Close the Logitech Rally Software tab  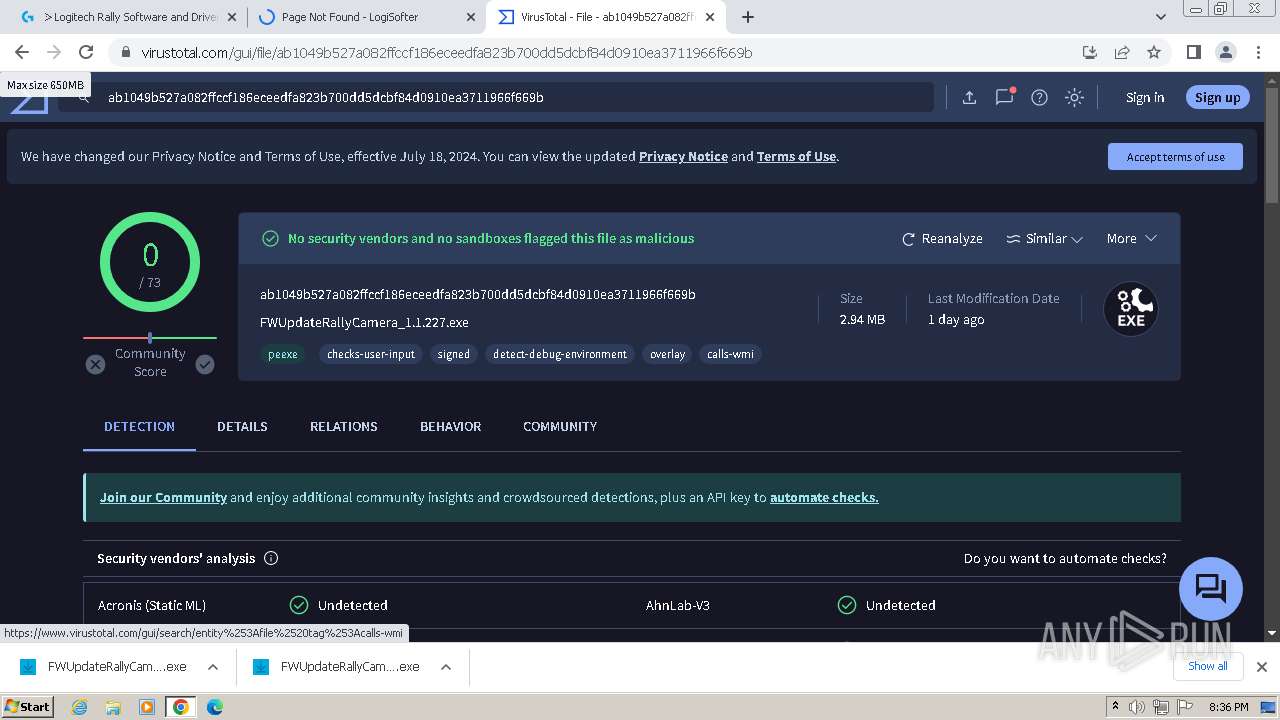pyautogui.click(x=232, y=17)
